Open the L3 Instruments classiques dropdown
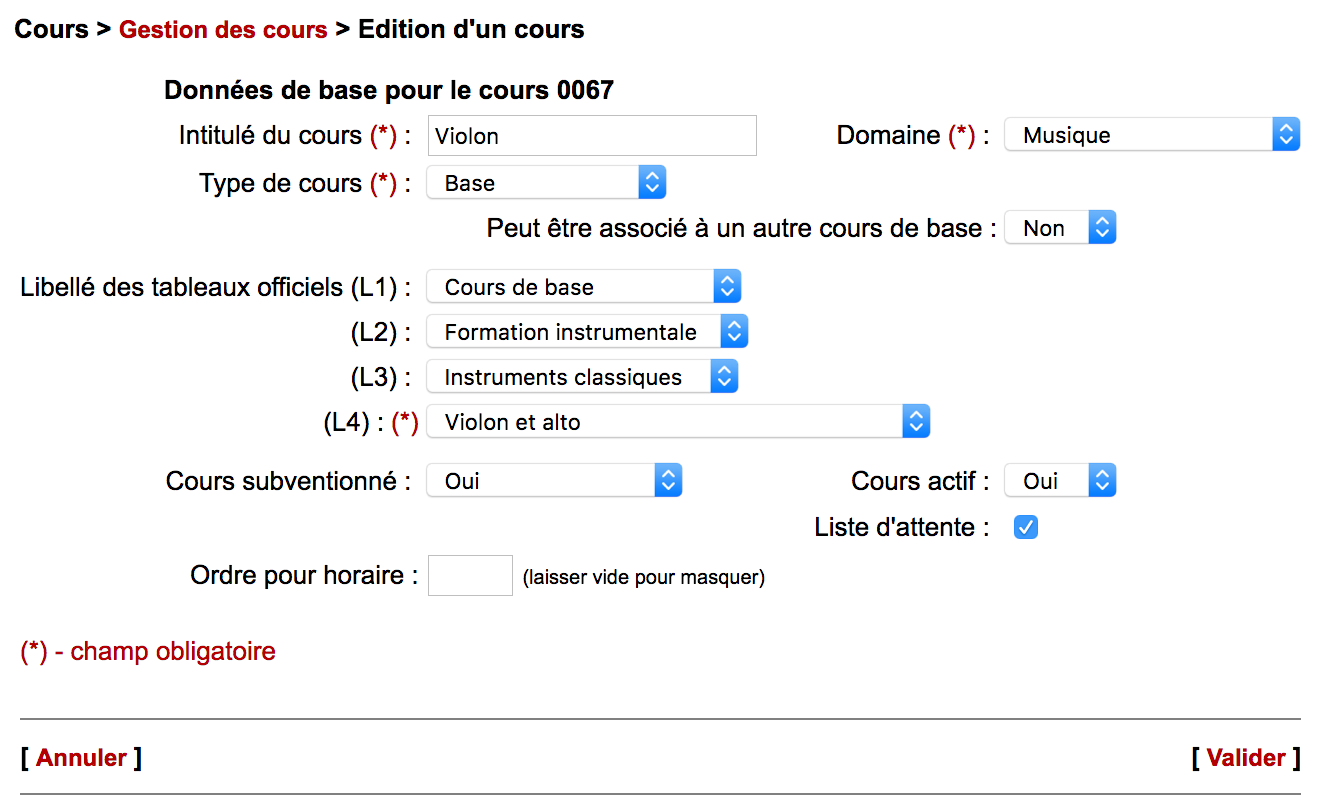This screenshot has width=1324, height=808. pyautogui.click(x=582, y=377)
